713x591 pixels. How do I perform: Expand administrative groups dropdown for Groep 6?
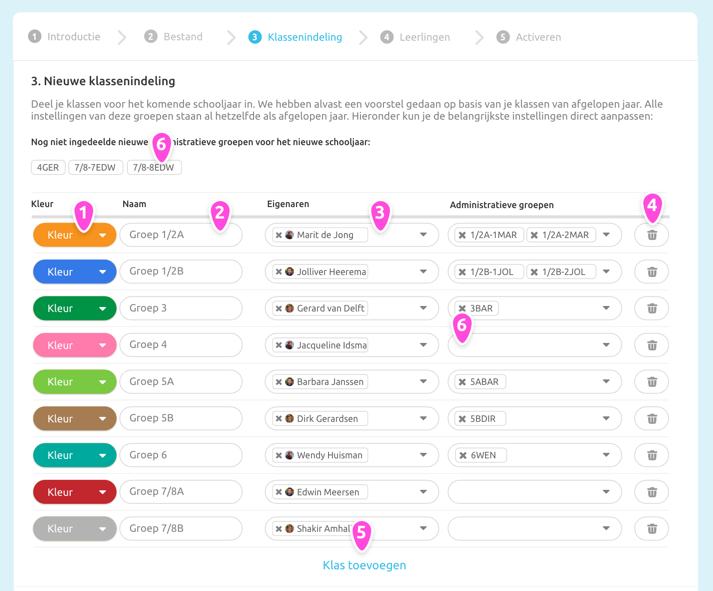tap(605, 455)
